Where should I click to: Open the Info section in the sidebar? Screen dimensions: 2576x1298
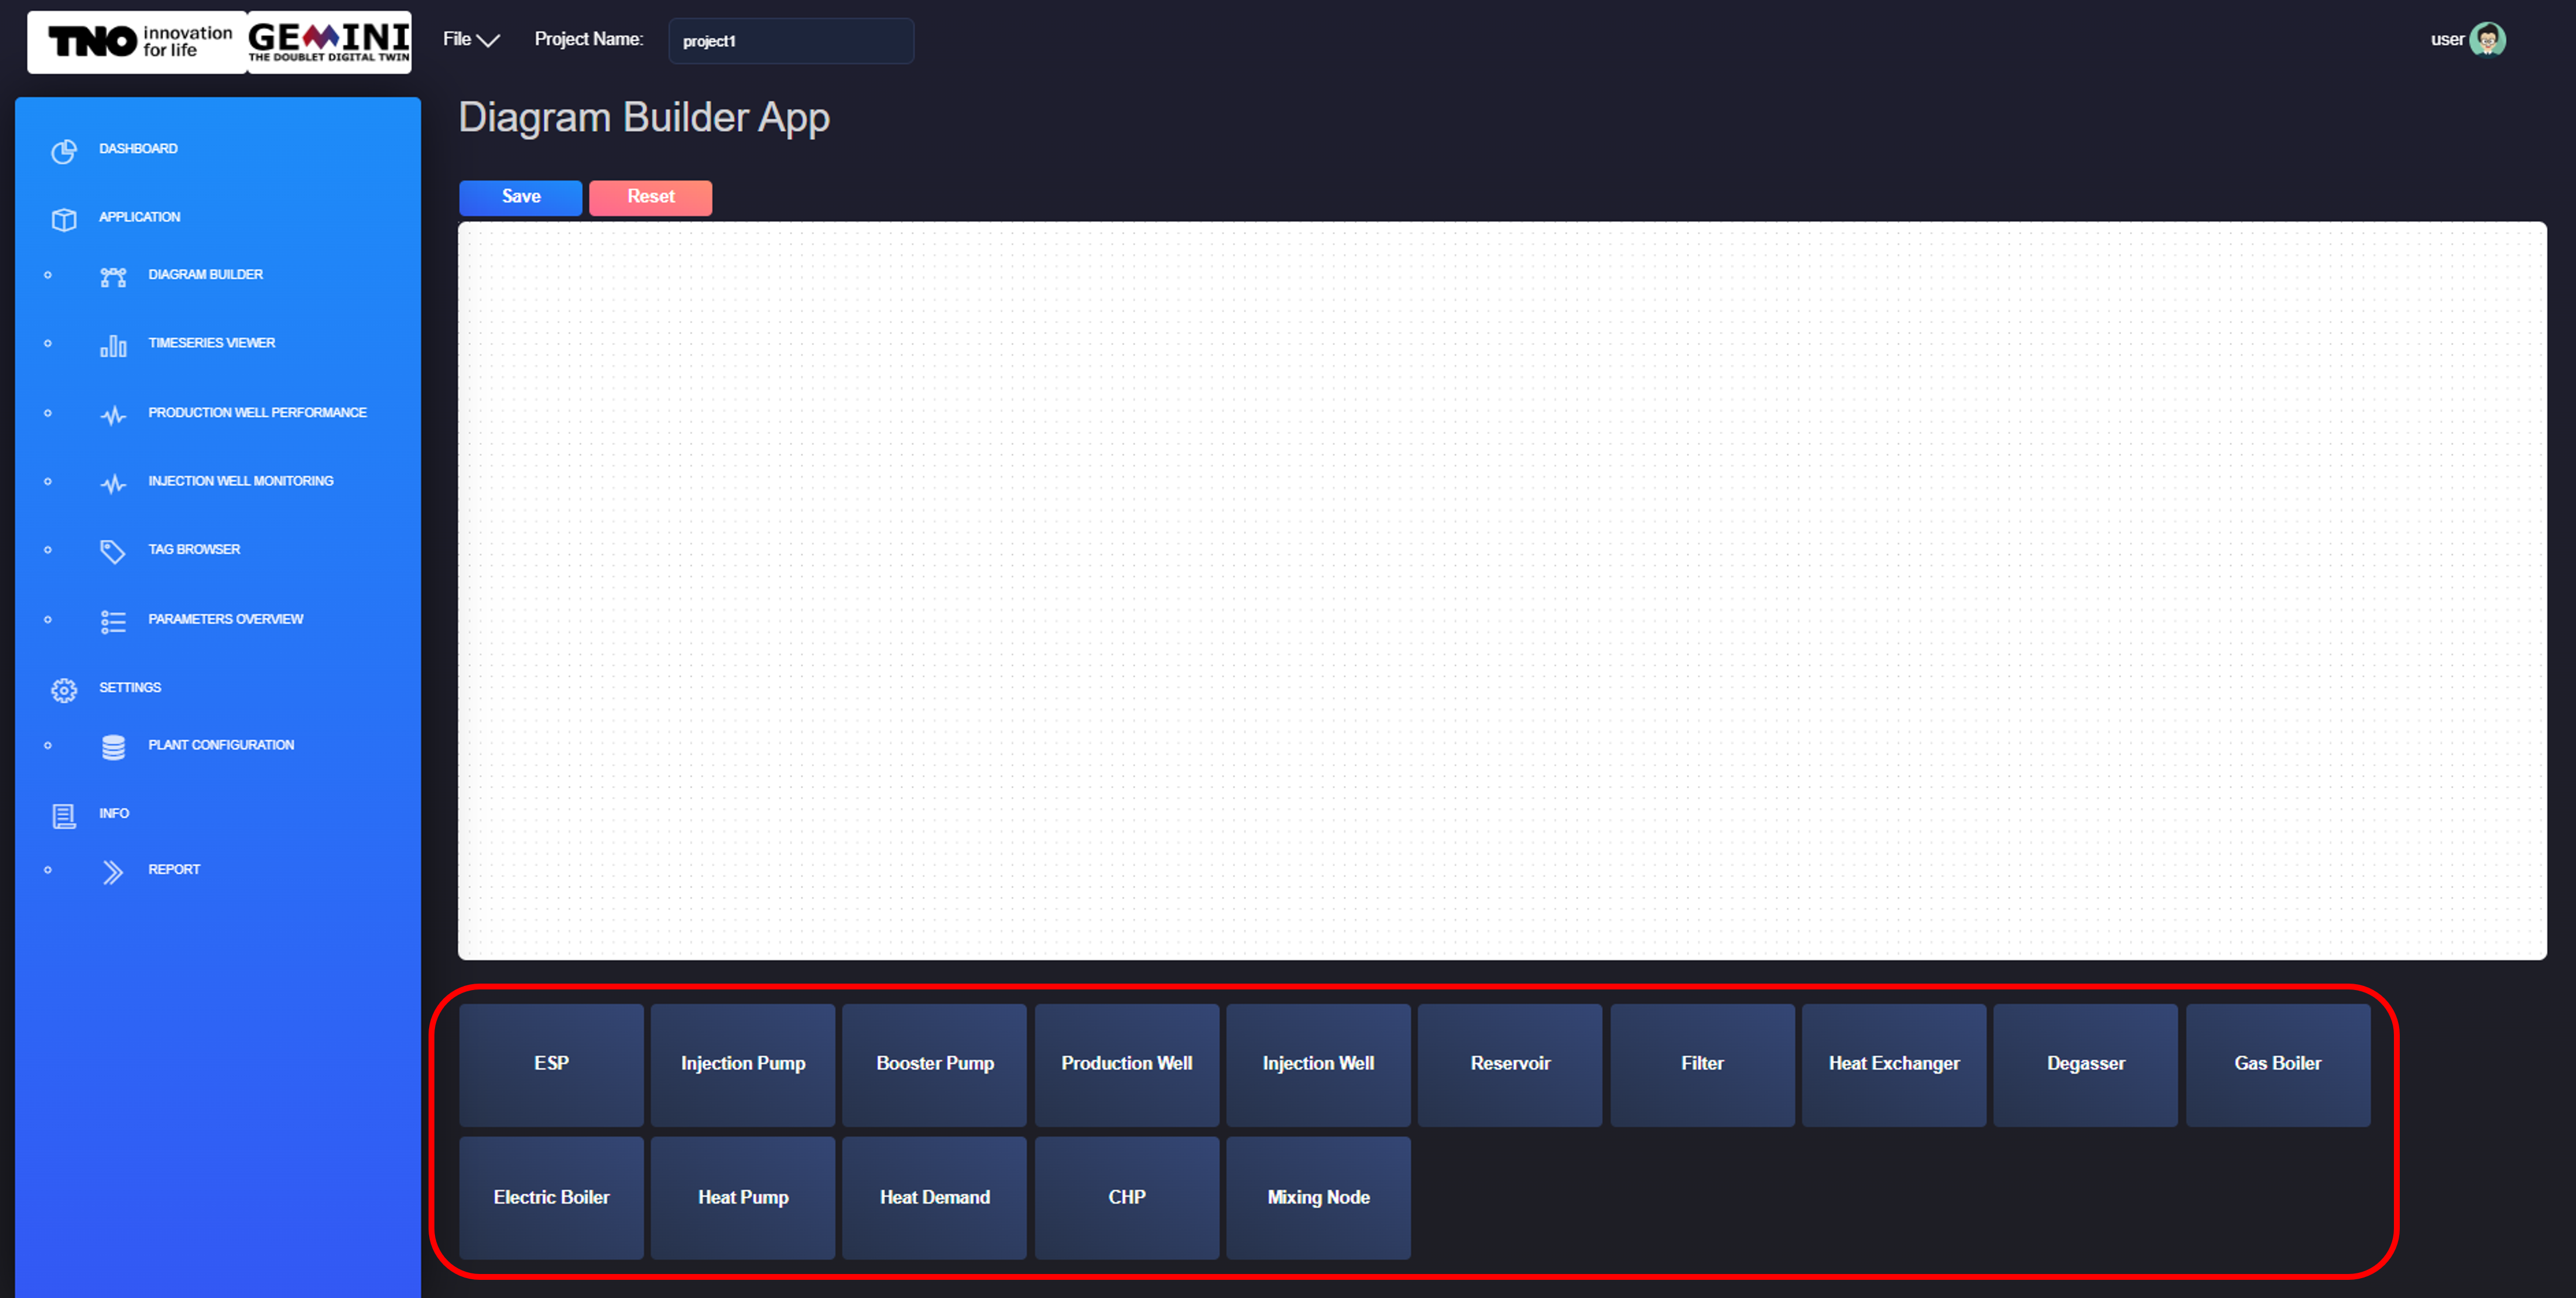[x=113, y=813]
